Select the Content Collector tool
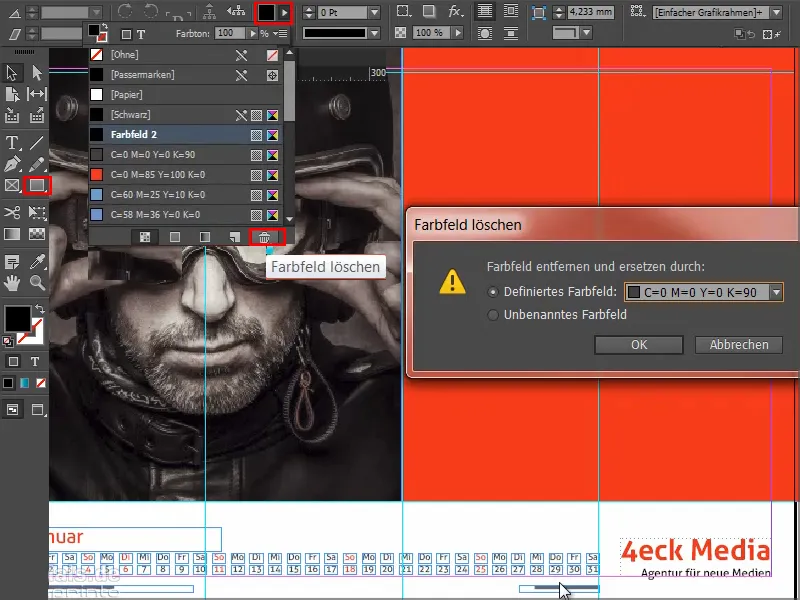This screenshot has width=800, height=600. (x=12, y=116)
